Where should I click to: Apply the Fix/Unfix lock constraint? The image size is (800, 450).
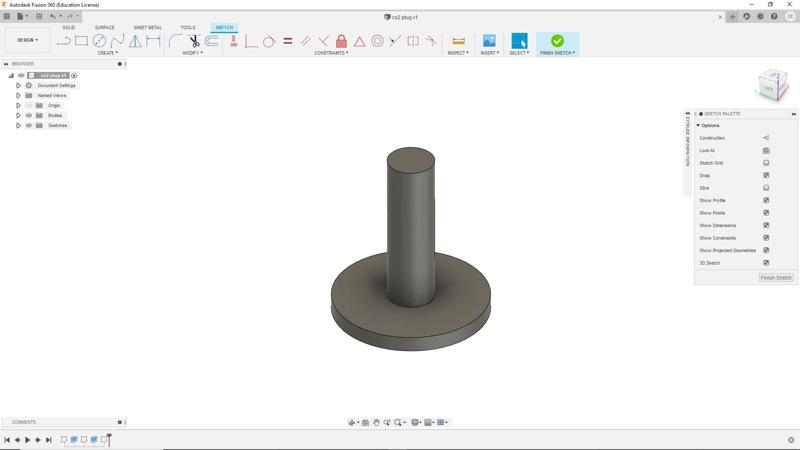[x=341, y=41]
